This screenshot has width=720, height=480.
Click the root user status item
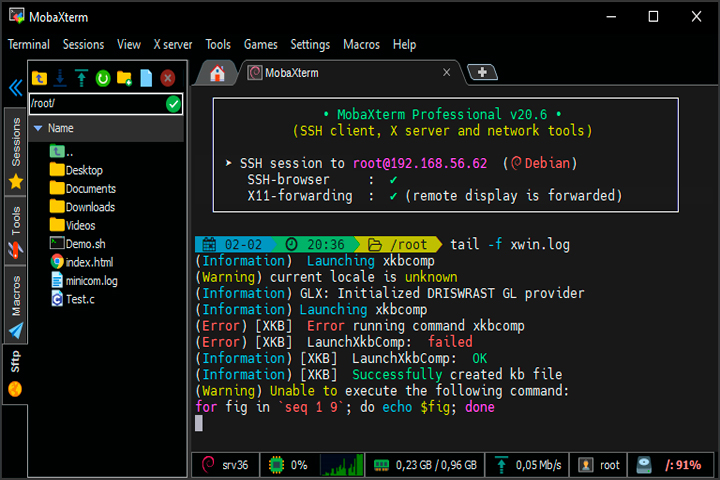click(599, 465)
